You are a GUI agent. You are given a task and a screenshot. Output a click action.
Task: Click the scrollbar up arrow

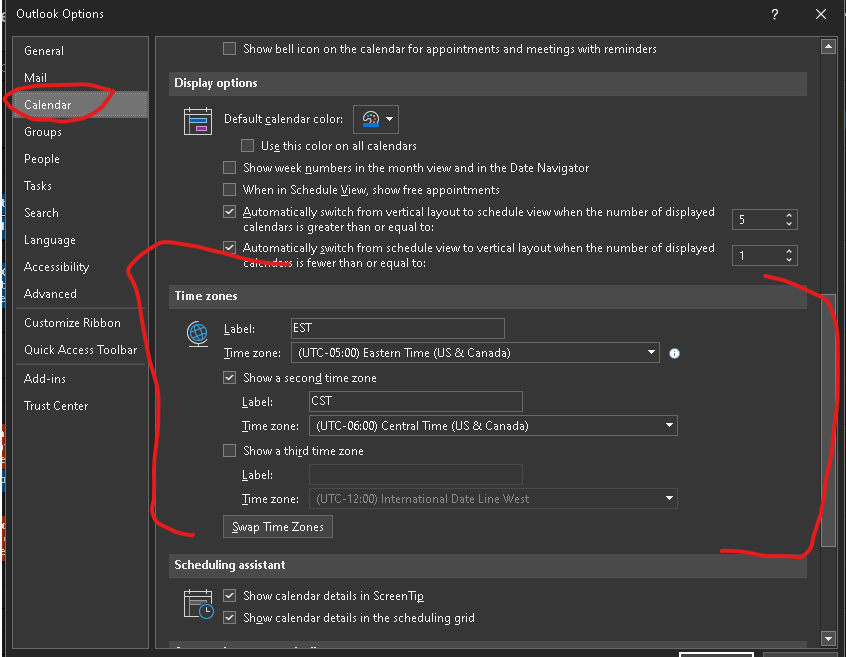click(828, 46)
